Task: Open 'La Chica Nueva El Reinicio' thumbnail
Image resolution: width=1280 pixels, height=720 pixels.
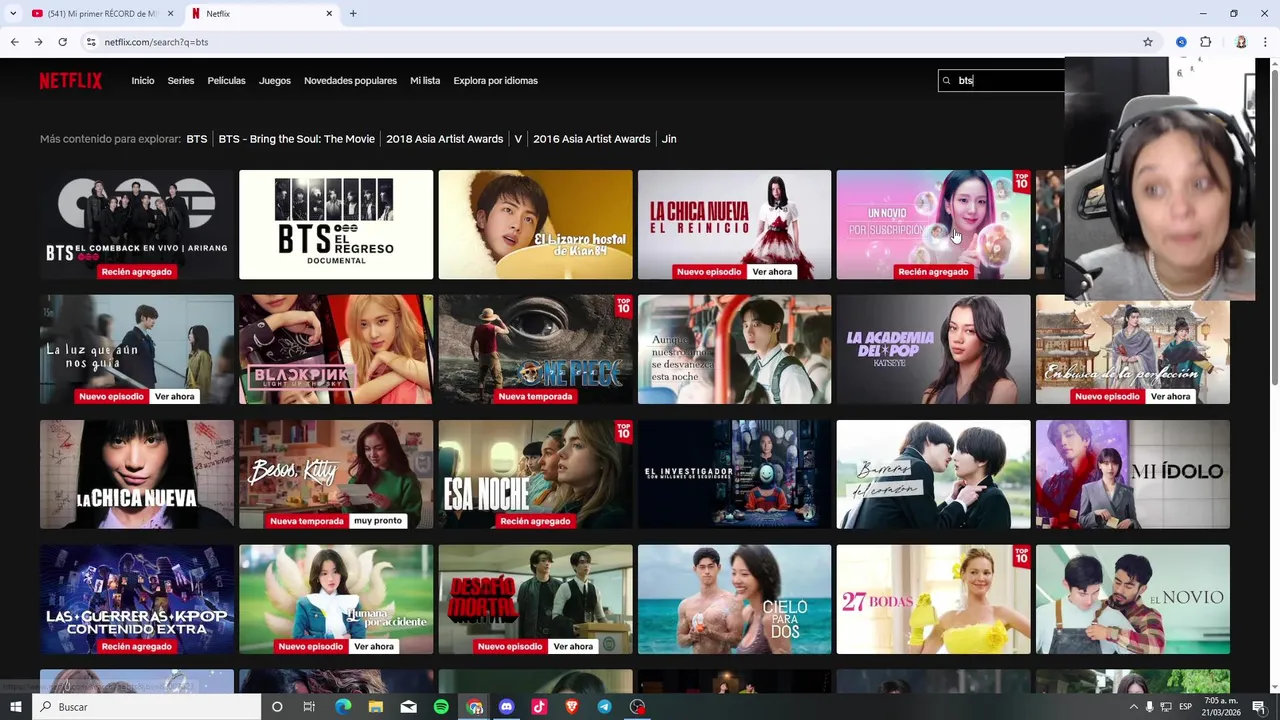Action: [734, 225]
